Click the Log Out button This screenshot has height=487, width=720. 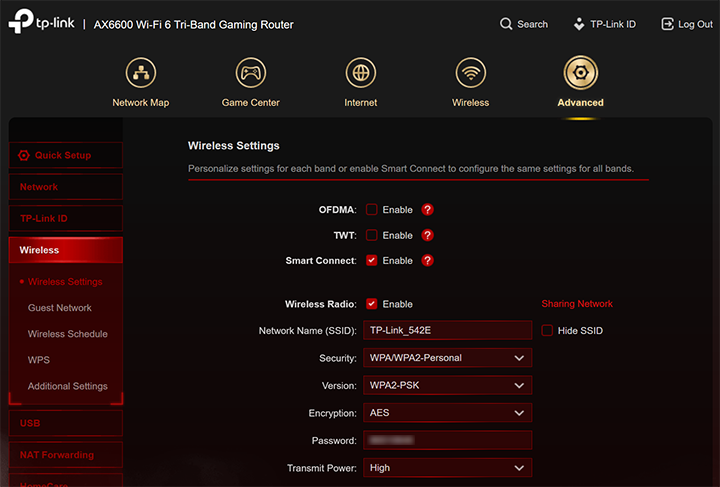(x=687, y=24)
